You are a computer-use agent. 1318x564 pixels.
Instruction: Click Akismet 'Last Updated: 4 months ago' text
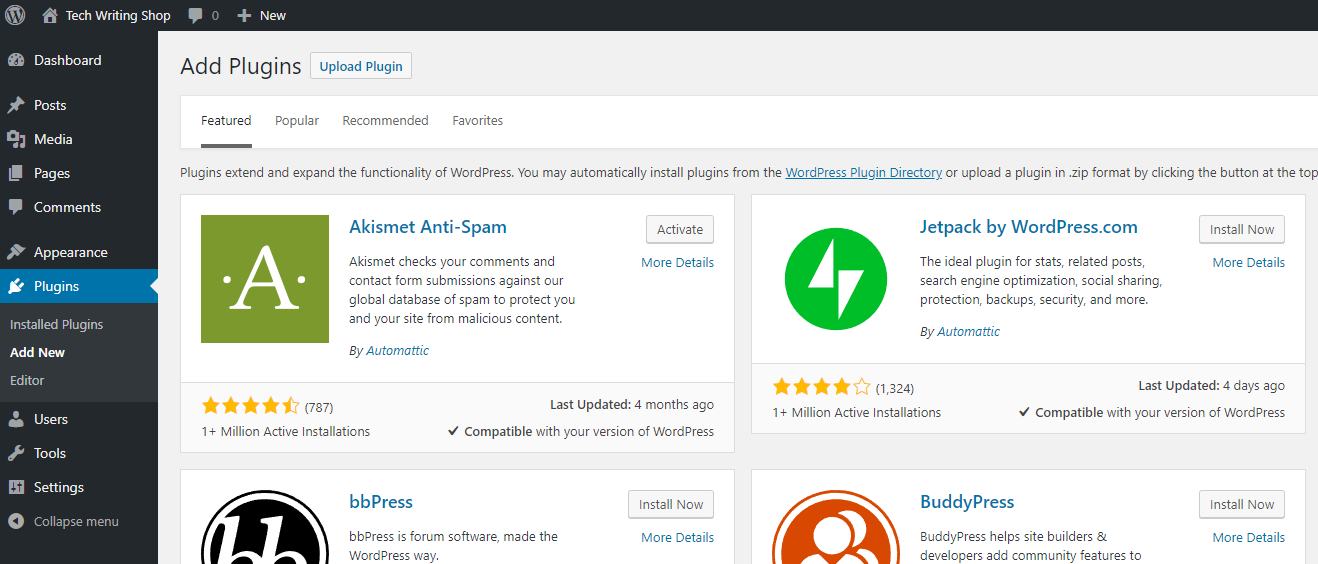pyautogui.click(x=632, y=405)
